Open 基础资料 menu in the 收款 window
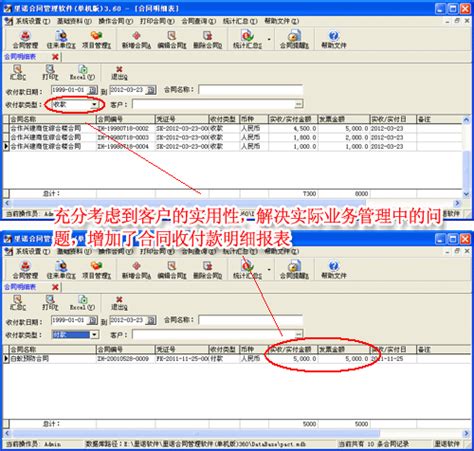Viewport: 474px width, 451px height. pyautogui.click(x=74, y=21)
